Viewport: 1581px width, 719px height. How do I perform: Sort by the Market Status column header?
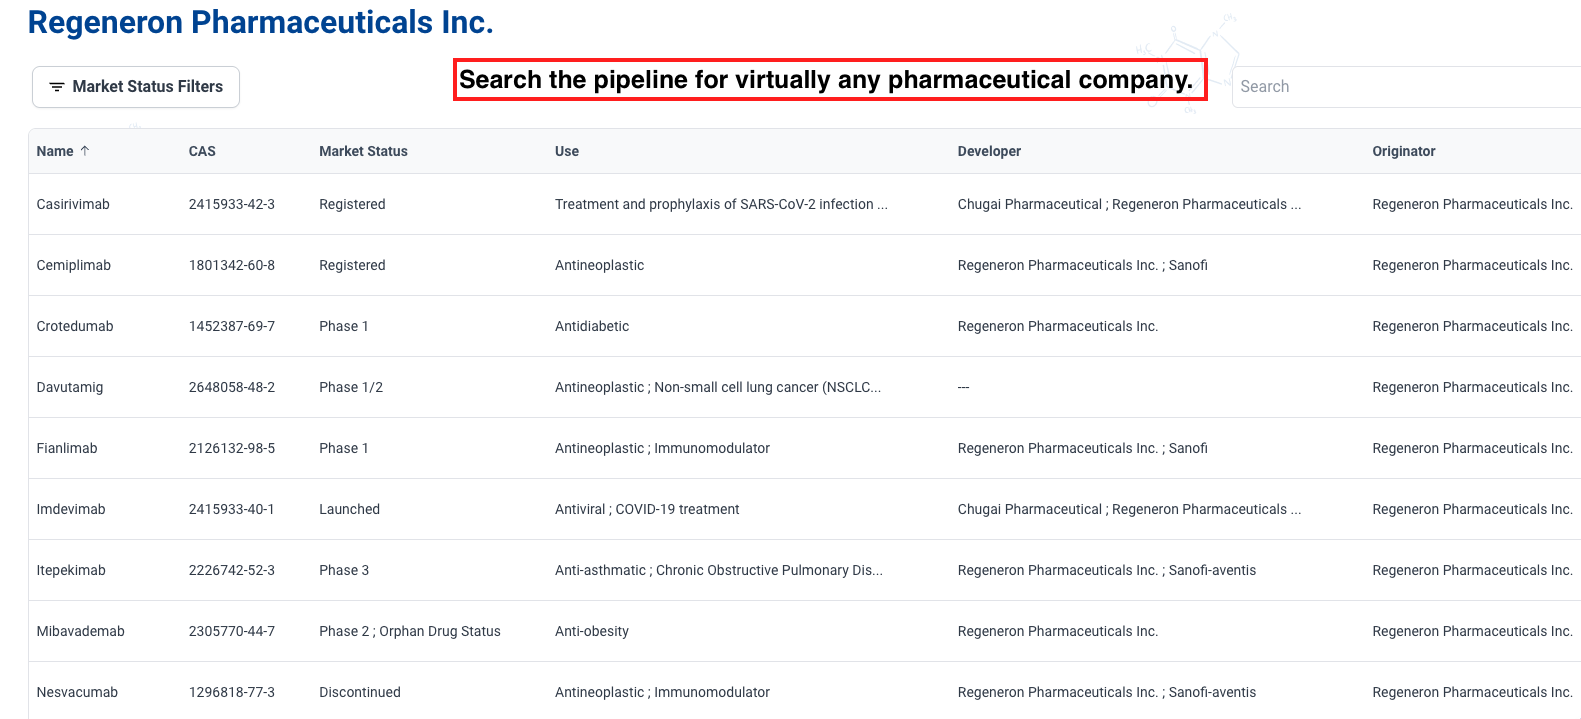point(363,151)
